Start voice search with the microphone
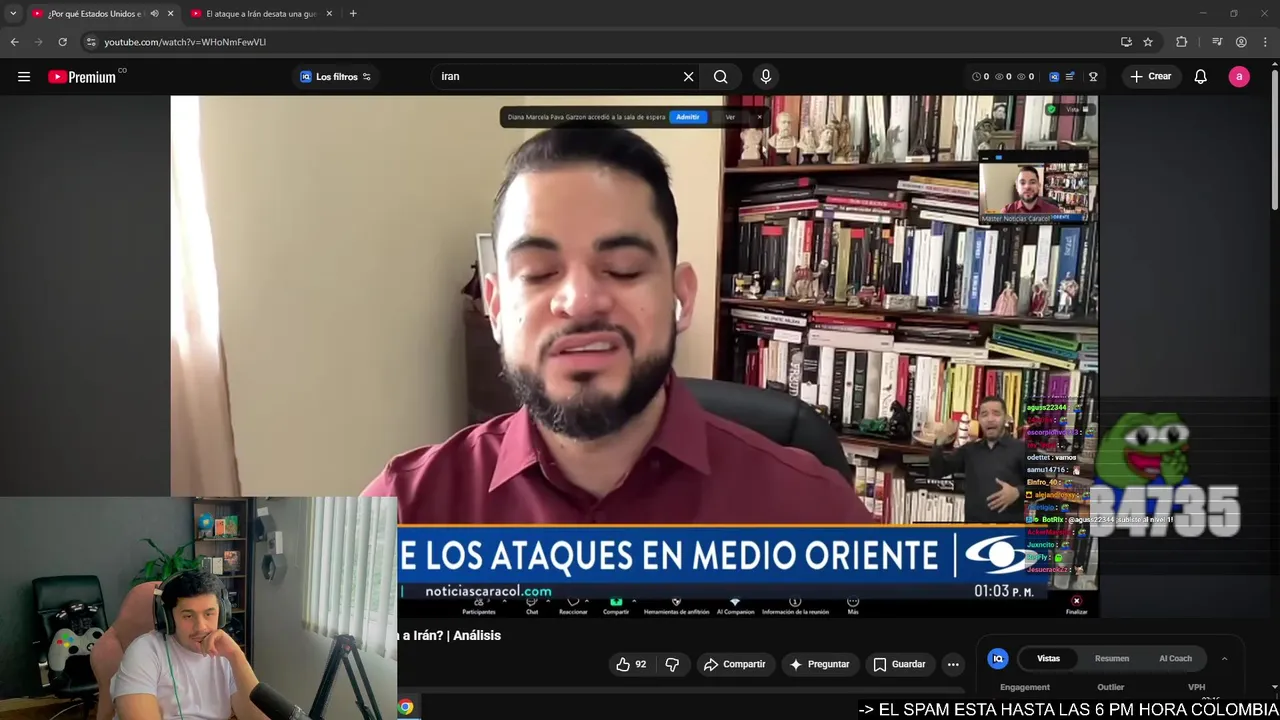The width and height of the screenshot is (1280, 720). pos(766,77)
